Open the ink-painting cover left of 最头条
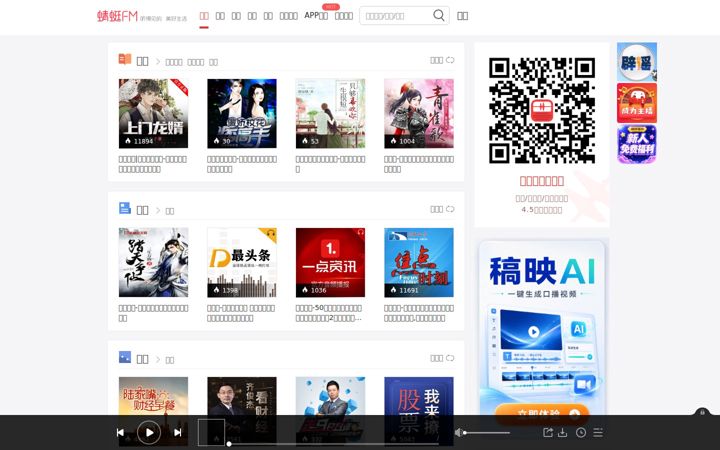Viewport: 720px width, 450px height. 153,262
